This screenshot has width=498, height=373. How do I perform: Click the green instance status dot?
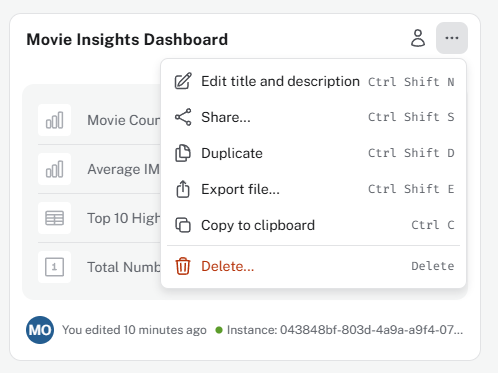coord(219,330)
